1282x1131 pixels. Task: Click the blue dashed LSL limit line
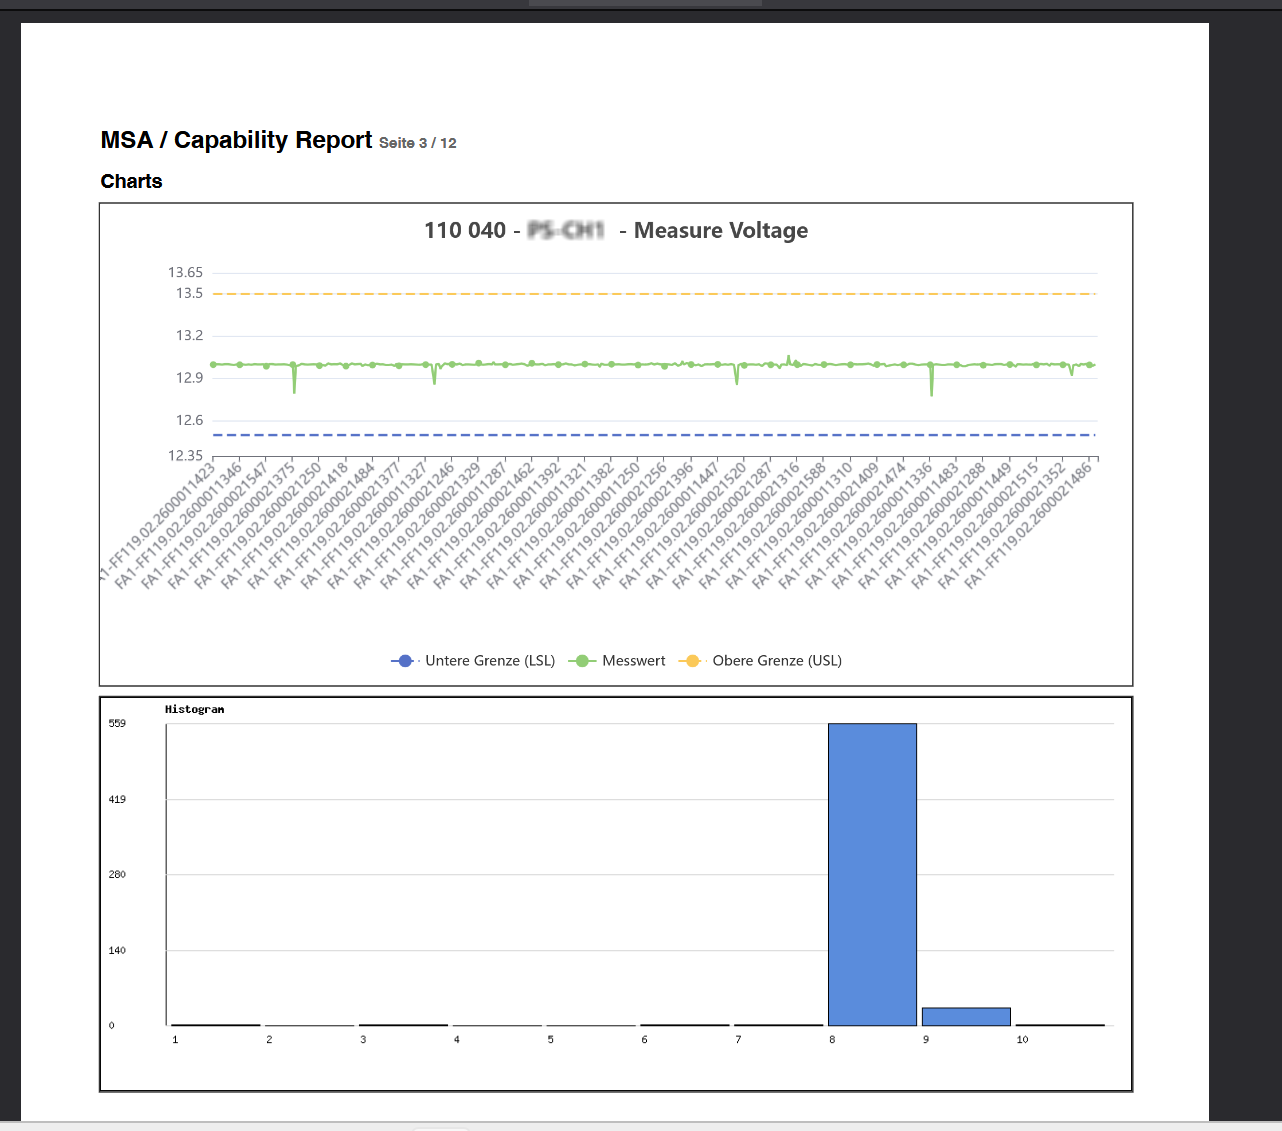[x=650, y=434]
